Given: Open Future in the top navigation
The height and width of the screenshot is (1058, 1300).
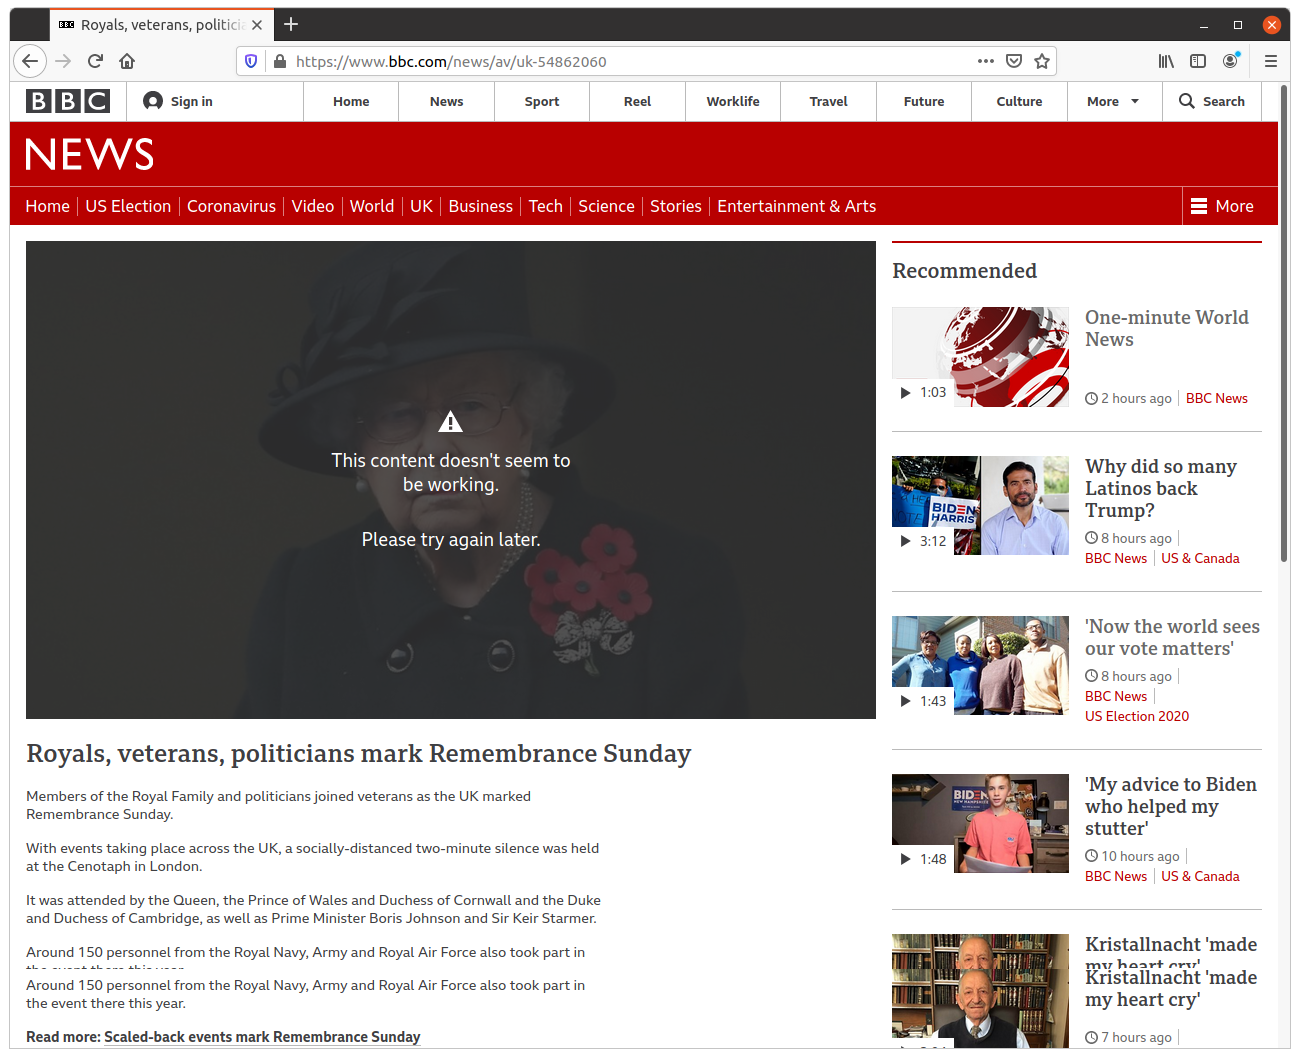Looking at the screenshot, I should click(924, 101).
